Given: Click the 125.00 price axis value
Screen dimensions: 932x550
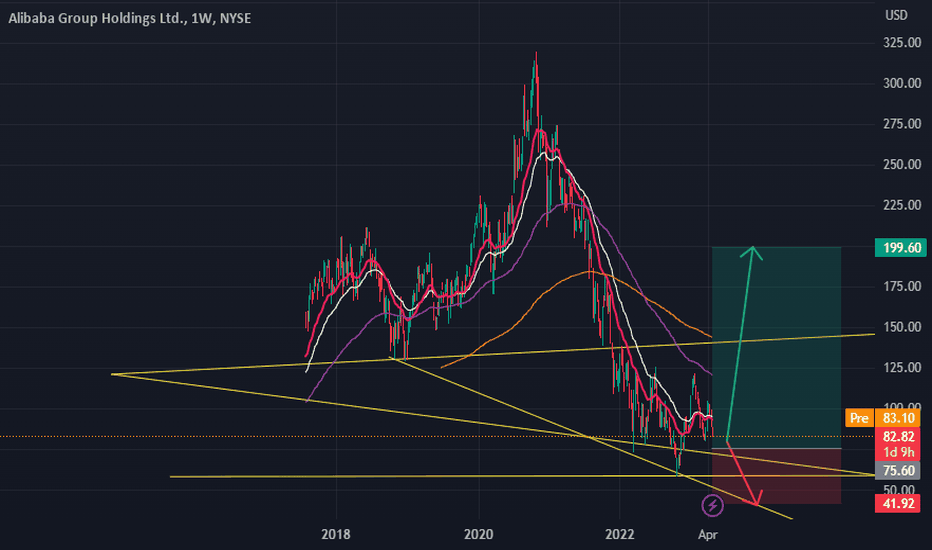Looking at the screenshot, I should 902,367.
